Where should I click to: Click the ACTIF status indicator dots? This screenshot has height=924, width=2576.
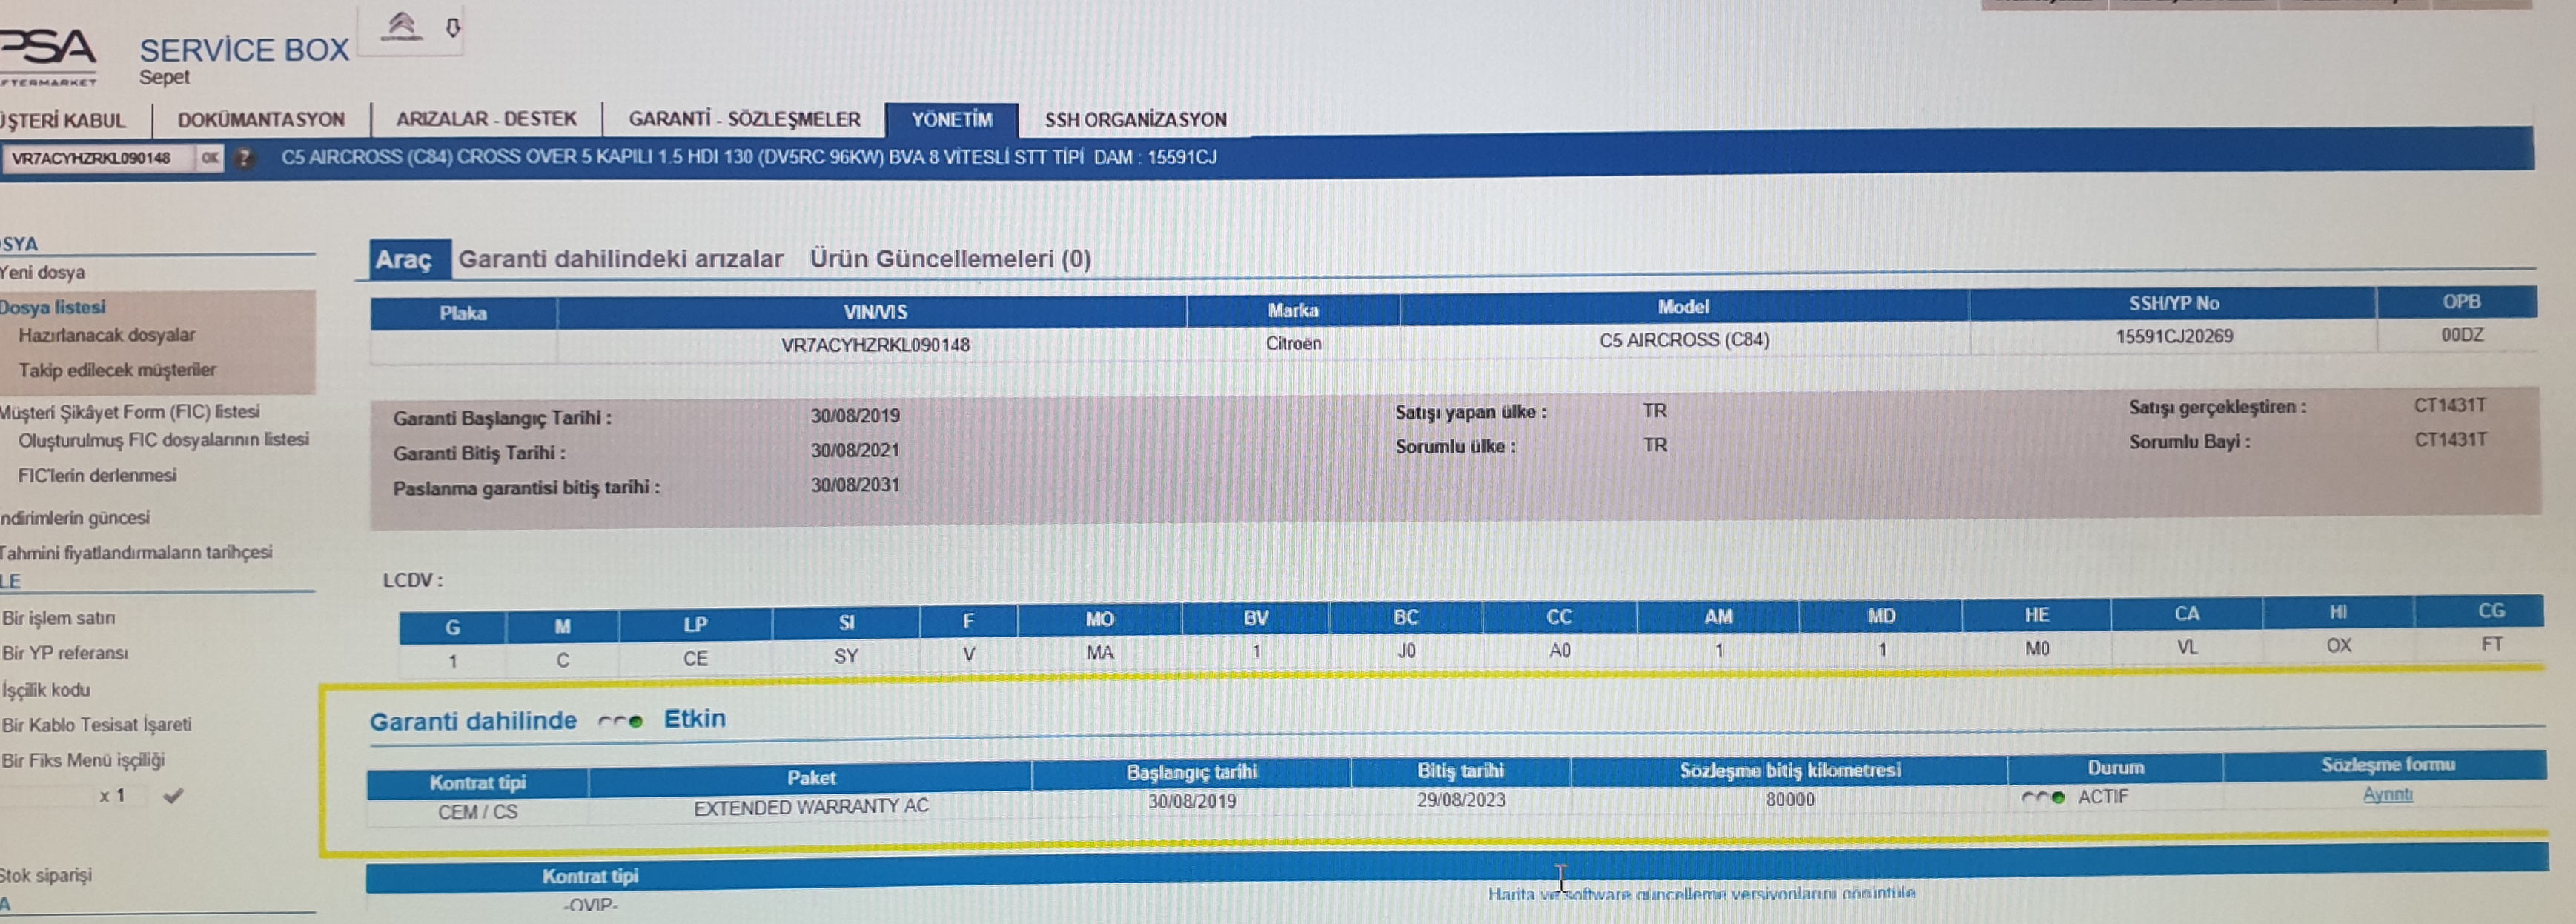(2043, 798)
